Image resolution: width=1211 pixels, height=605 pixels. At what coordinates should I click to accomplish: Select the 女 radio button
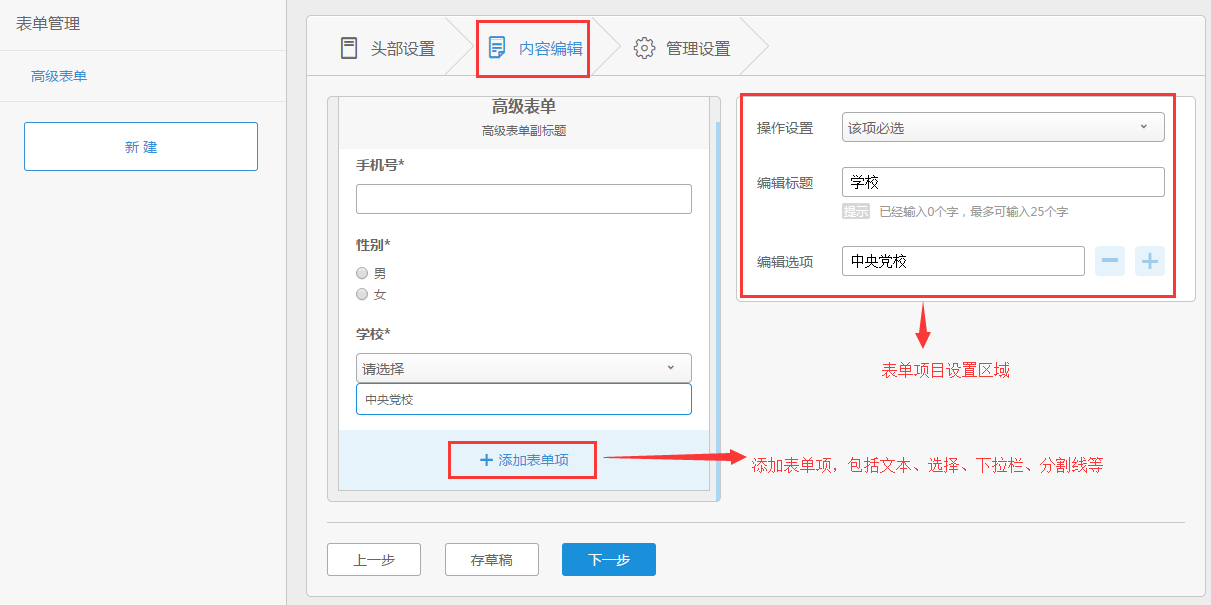tap(362, 294)
